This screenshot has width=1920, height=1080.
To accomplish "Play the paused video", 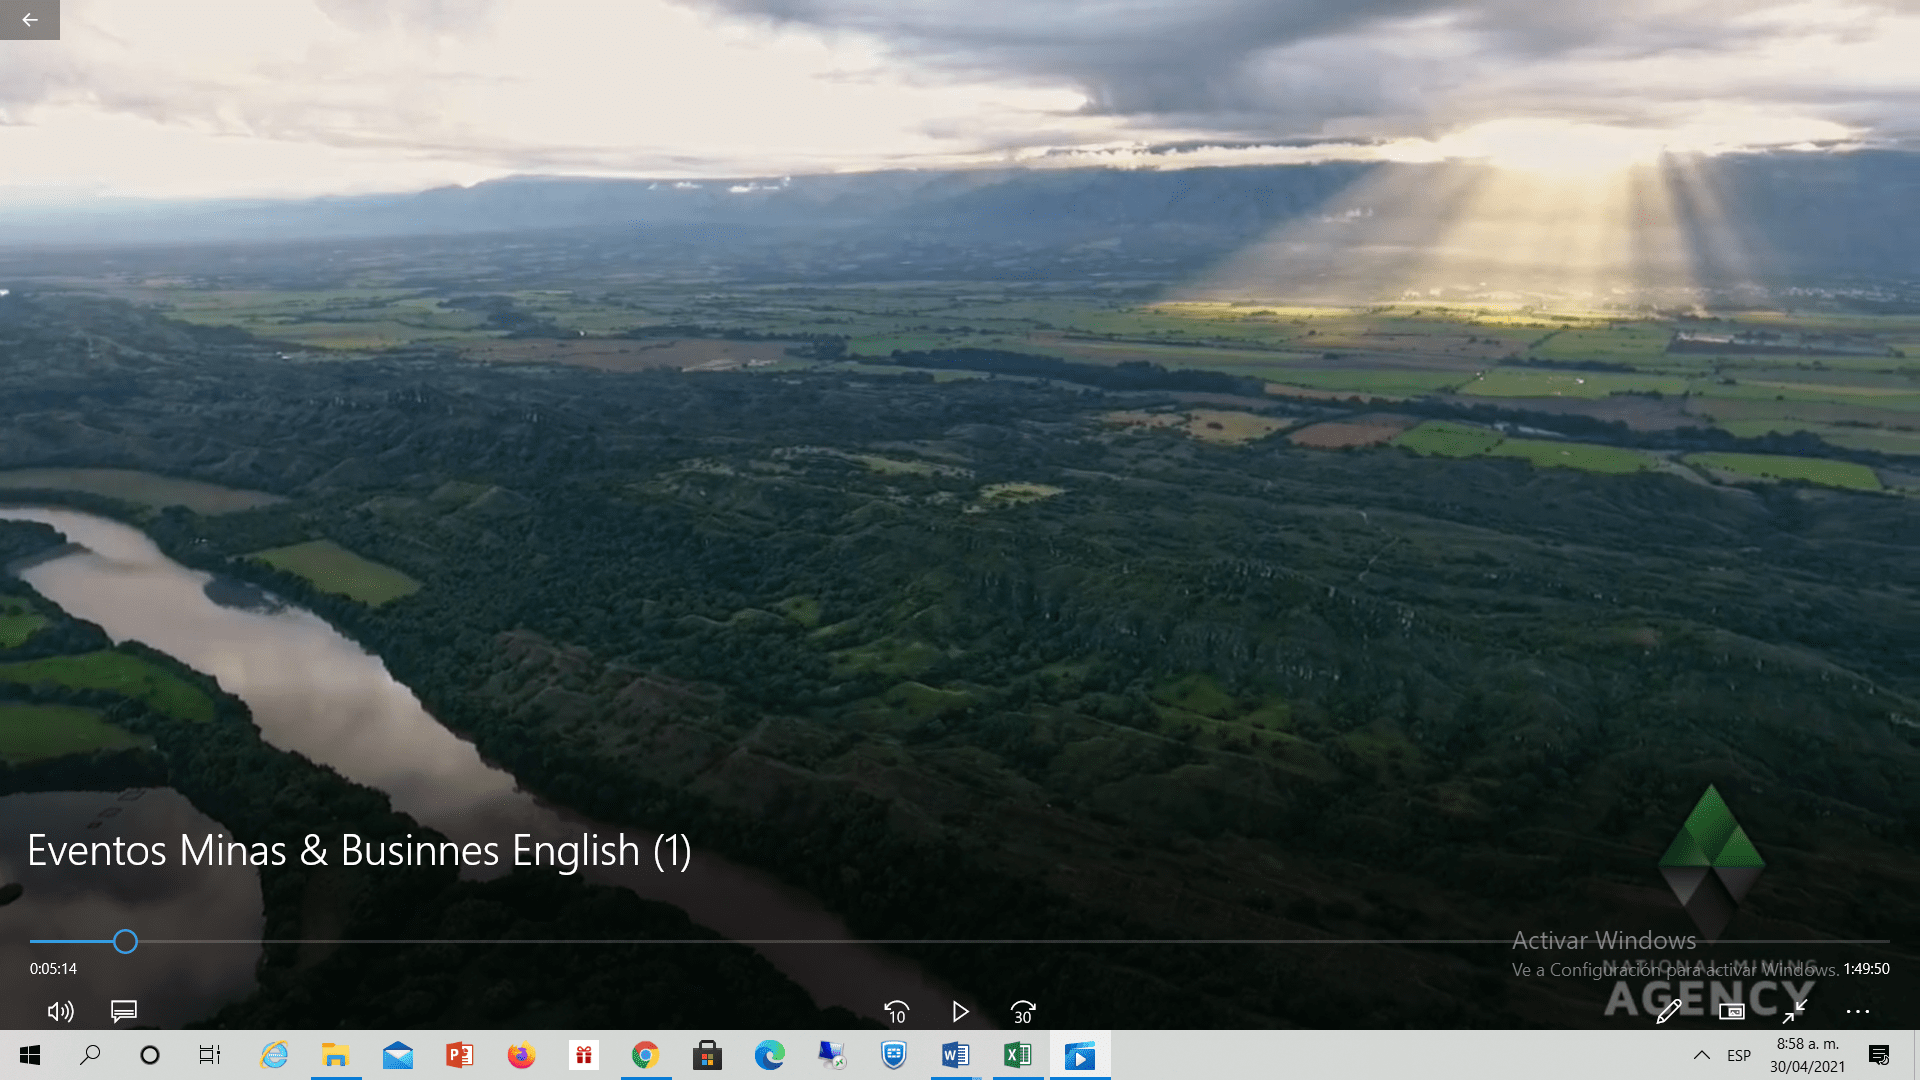I will click(x=960, y=1012).
